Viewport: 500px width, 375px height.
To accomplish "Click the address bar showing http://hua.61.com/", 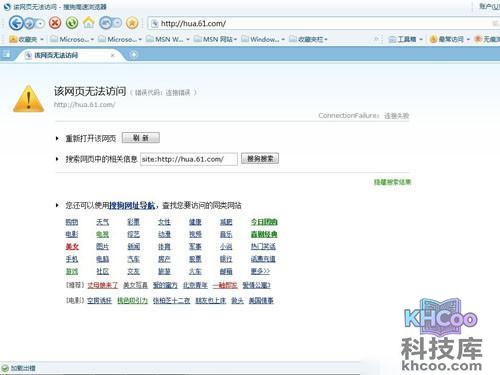I will pyautogui.click(x=323, y=23).
